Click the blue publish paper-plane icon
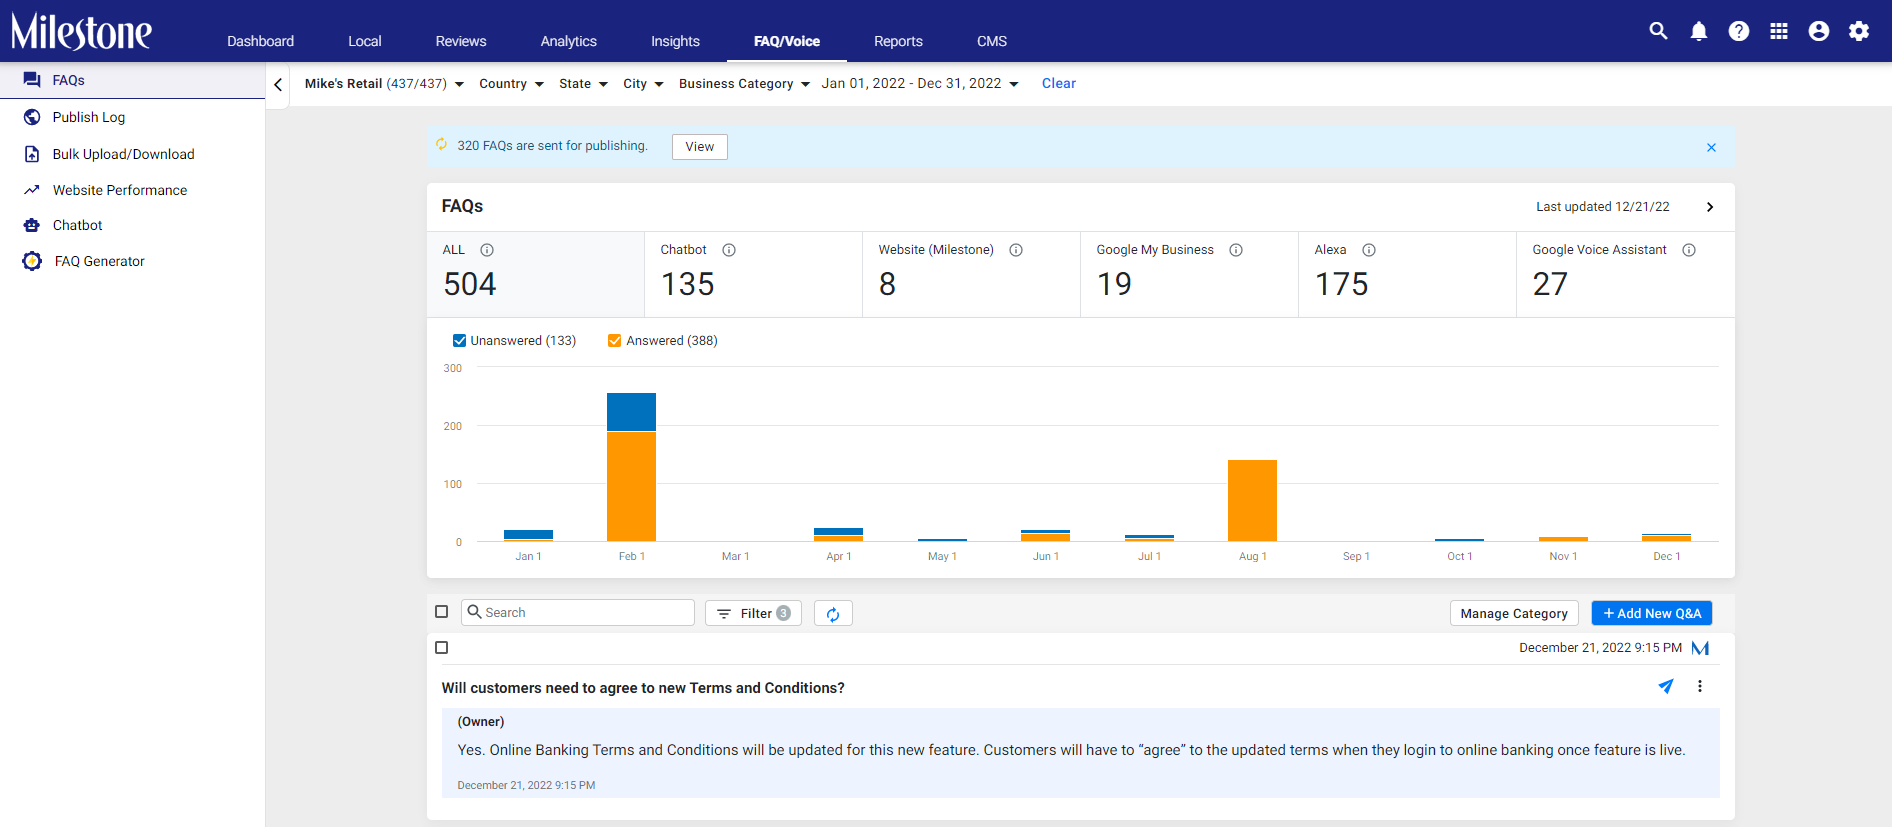 (x=1665, y=686)
